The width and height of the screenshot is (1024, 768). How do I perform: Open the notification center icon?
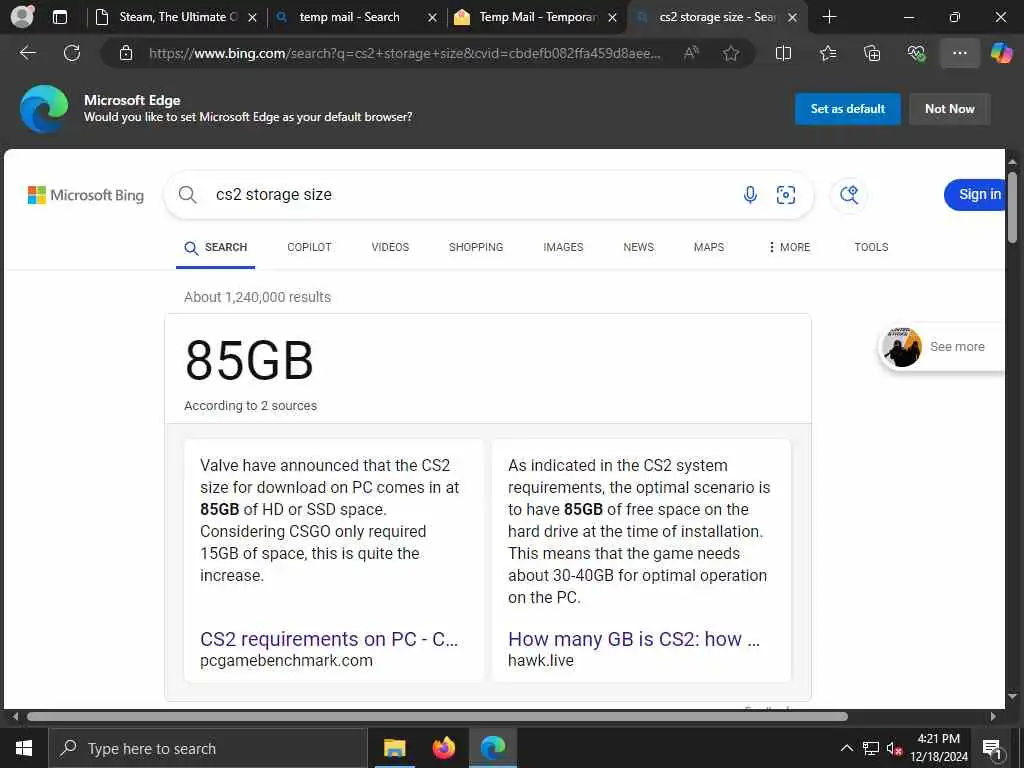pyautogui.click(x=992, y=748)
